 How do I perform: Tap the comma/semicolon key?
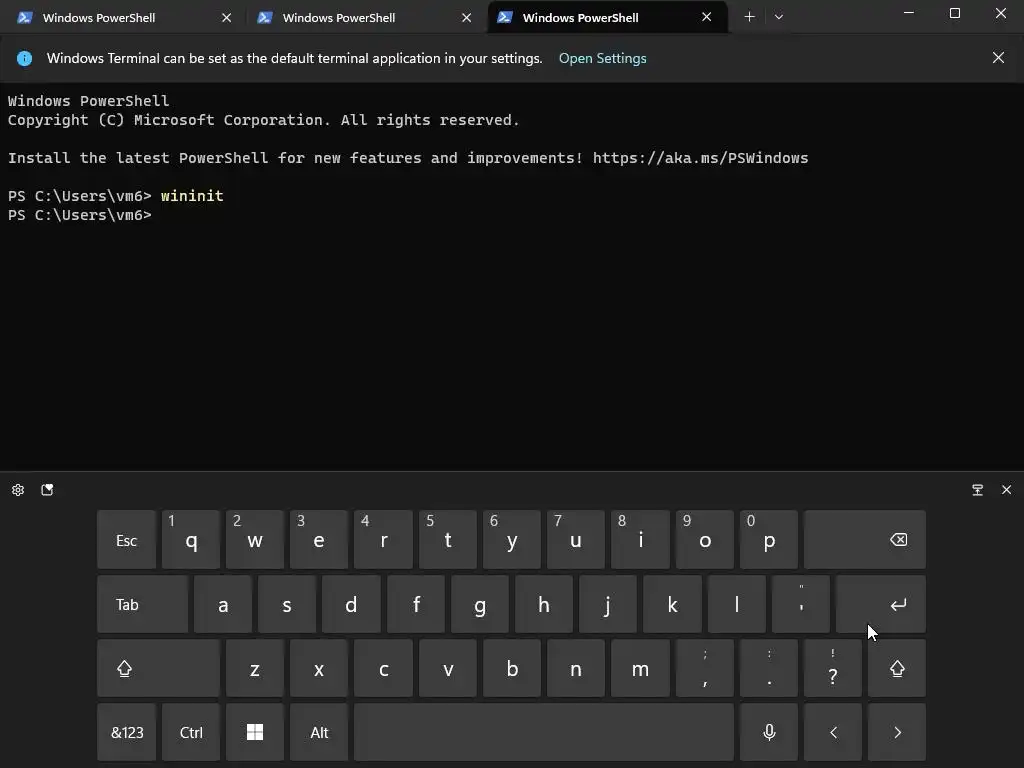[x=704, y=668]
